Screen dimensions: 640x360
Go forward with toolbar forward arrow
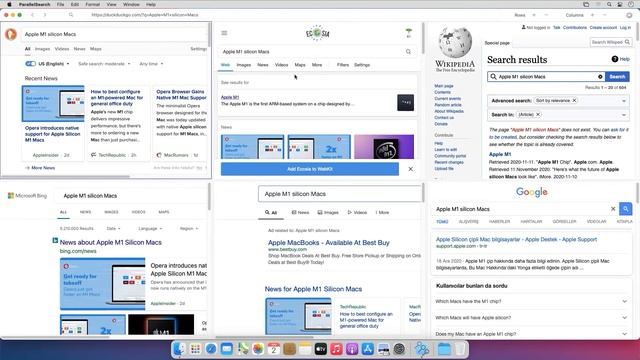pyautogui.click(x=45, y=15)
